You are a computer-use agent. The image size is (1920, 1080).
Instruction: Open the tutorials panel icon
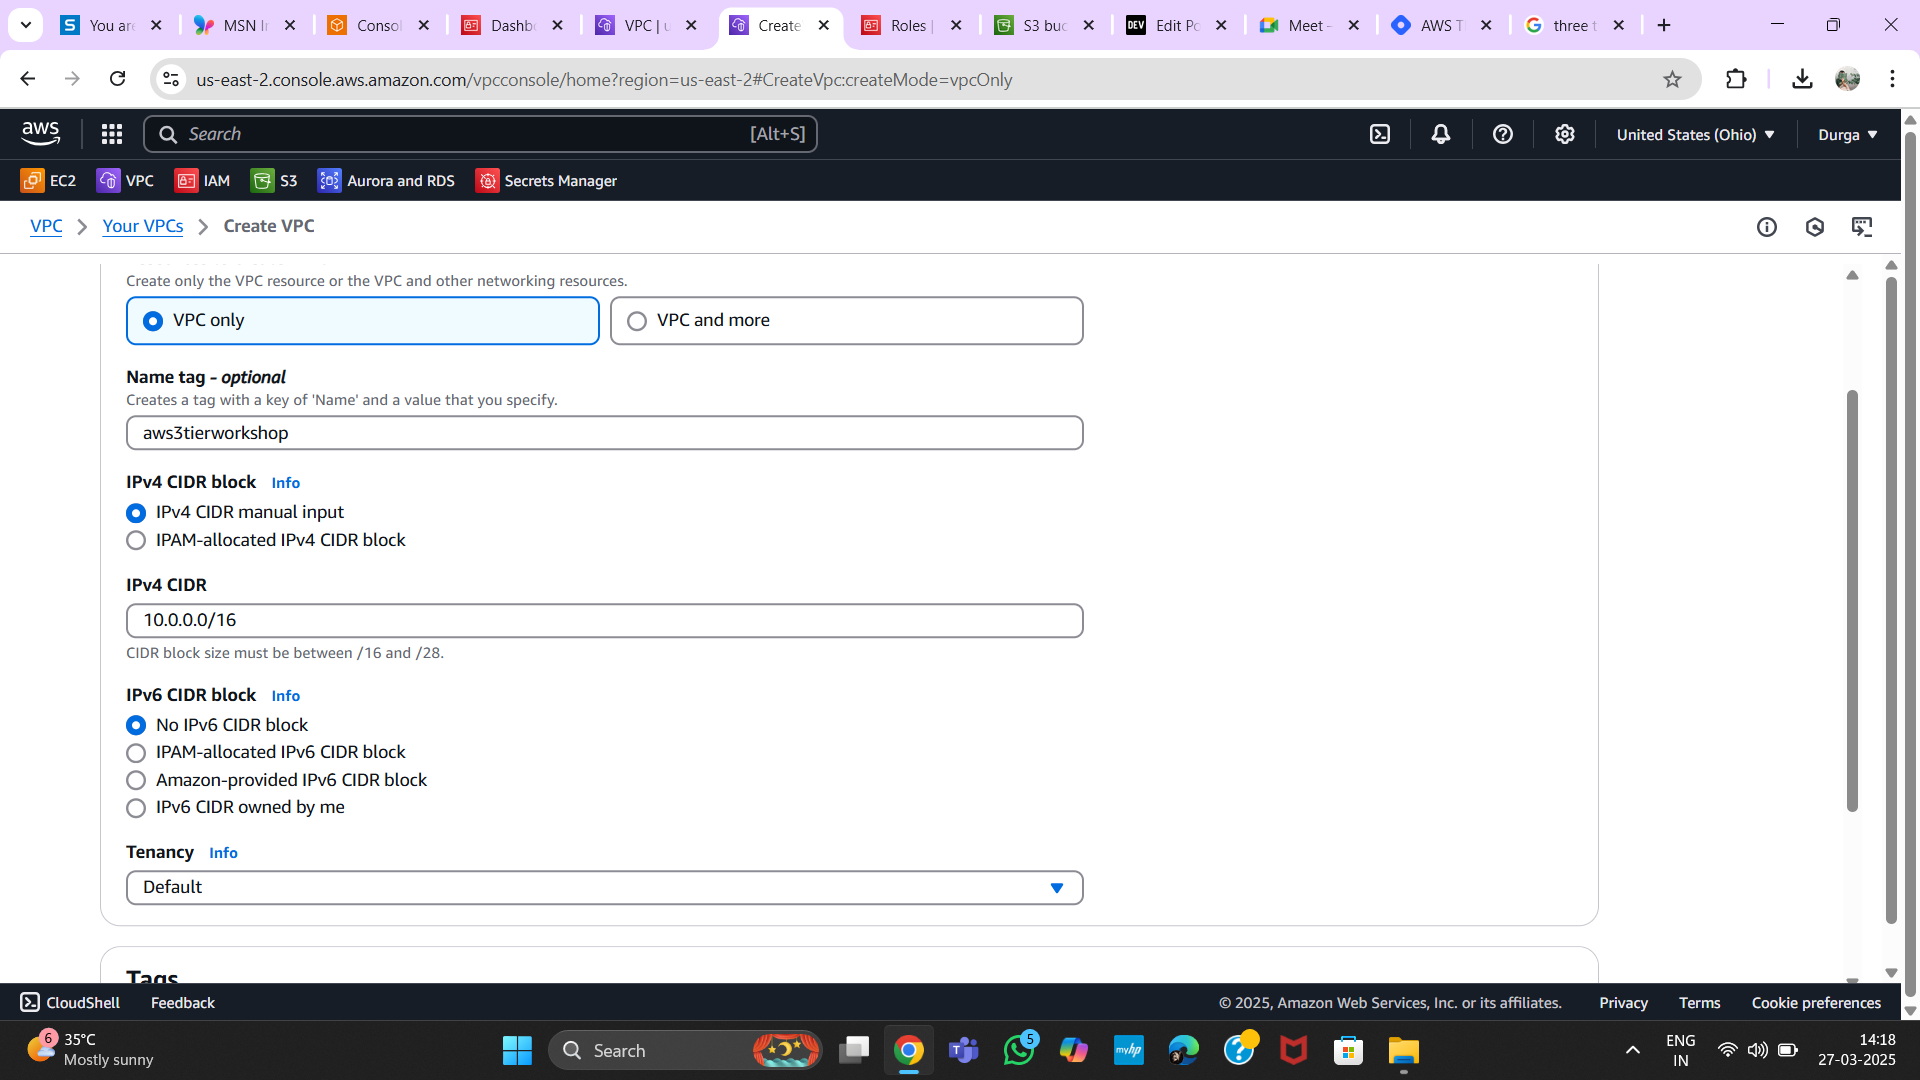1862,227
